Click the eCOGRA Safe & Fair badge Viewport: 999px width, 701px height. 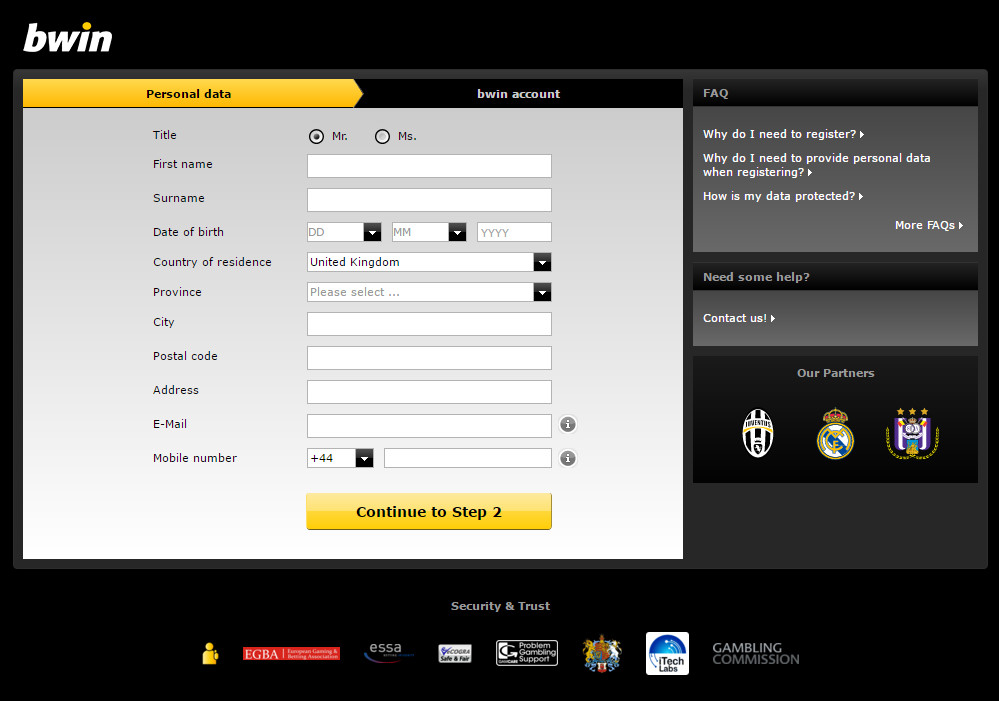(455, 654)
